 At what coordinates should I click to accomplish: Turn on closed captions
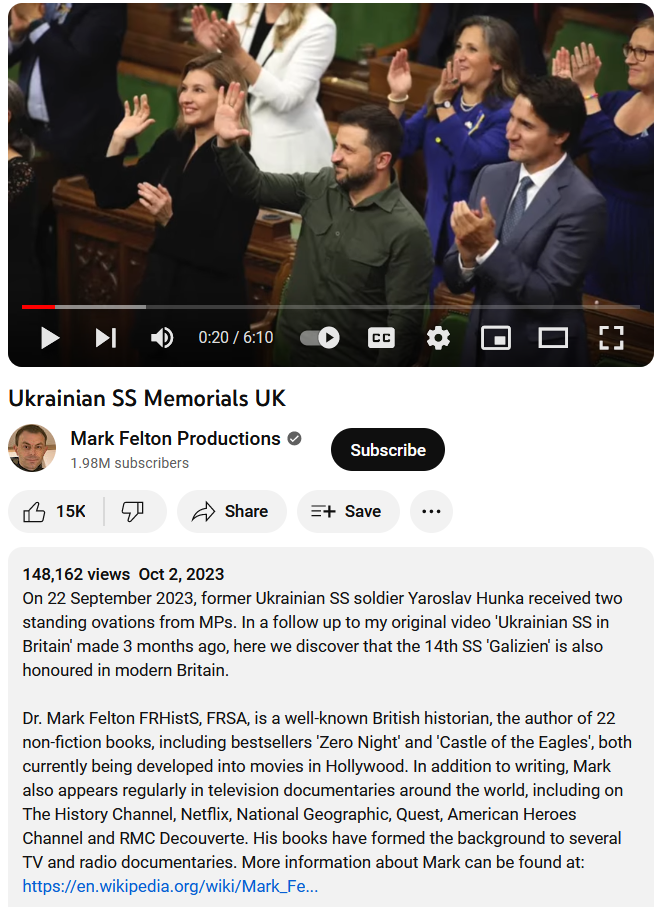pos(381,338)
